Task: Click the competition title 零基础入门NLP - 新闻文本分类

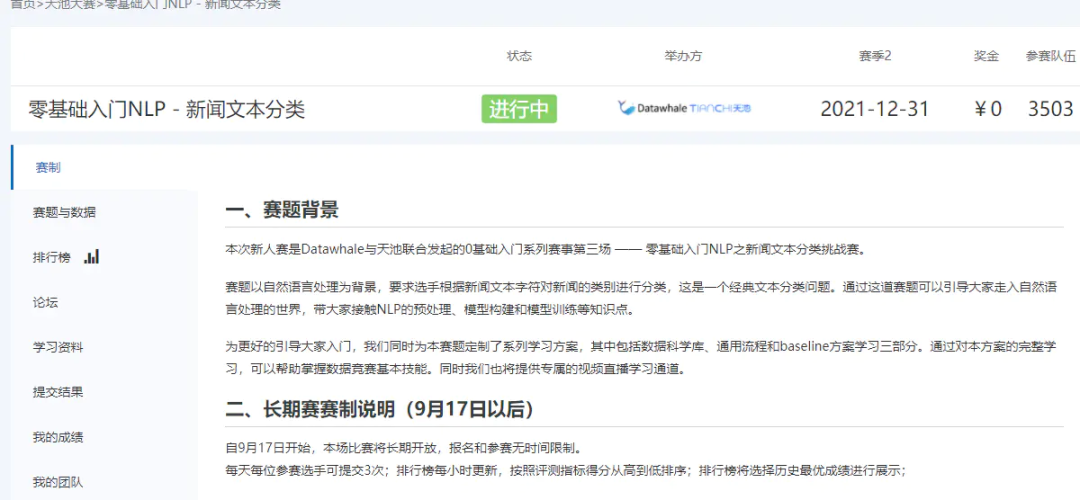Action: pyautogui.click(x=166, y=109)
